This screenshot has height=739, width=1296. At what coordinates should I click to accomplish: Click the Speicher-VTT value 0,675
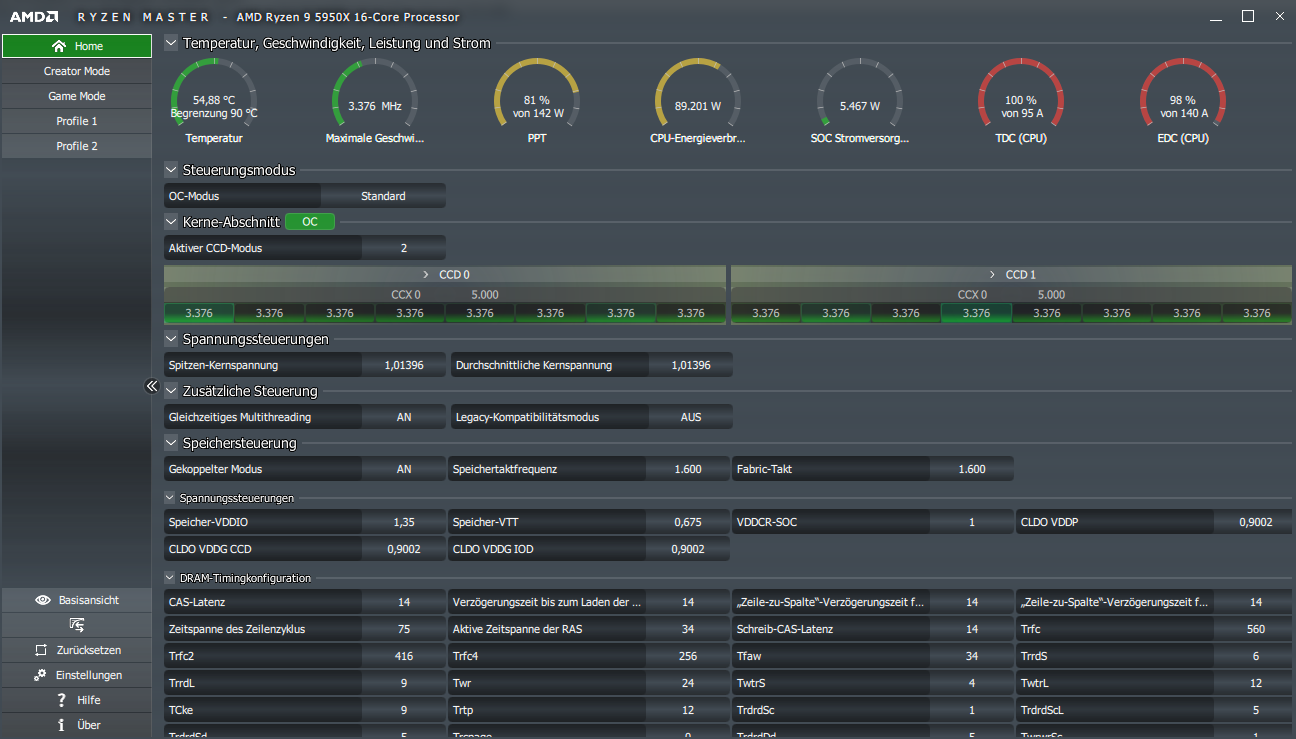688,522
